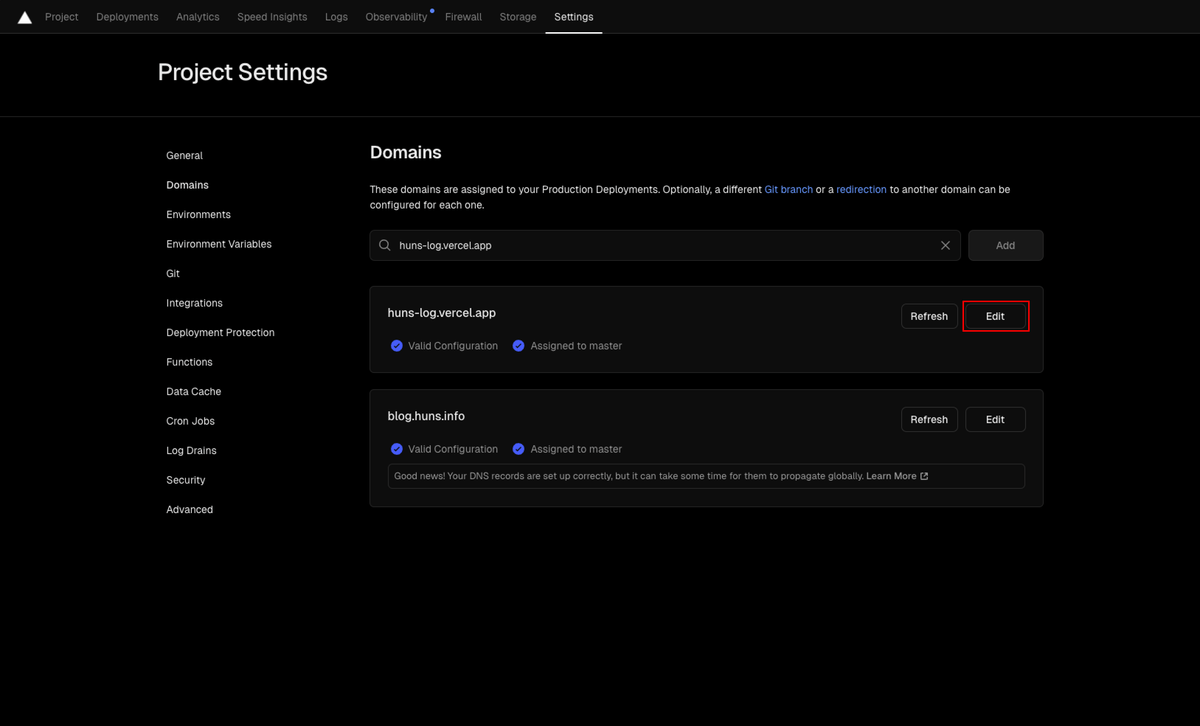Go to Environment Variables settings
The image size is (1200, 726).
pos(219,244)
